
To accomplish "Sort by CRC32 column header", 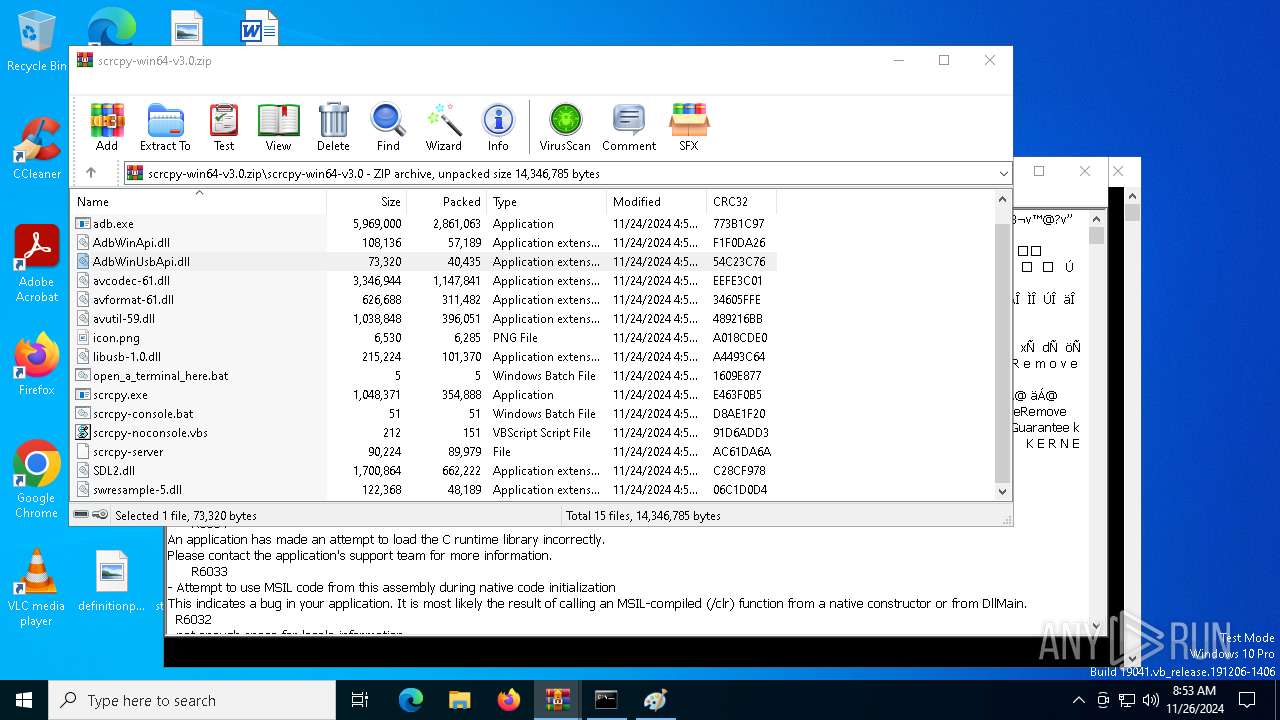I will (741, 202).
